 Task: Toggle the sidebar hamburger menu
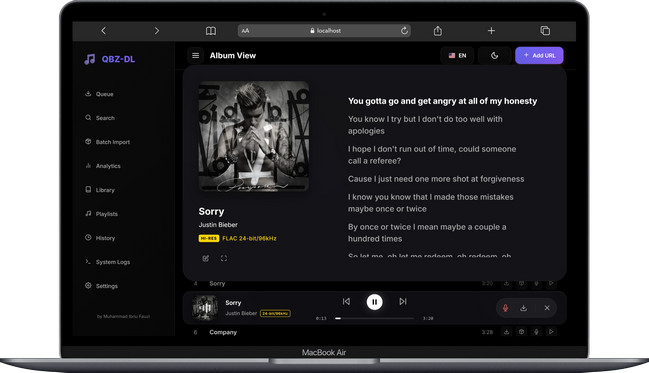195,55
